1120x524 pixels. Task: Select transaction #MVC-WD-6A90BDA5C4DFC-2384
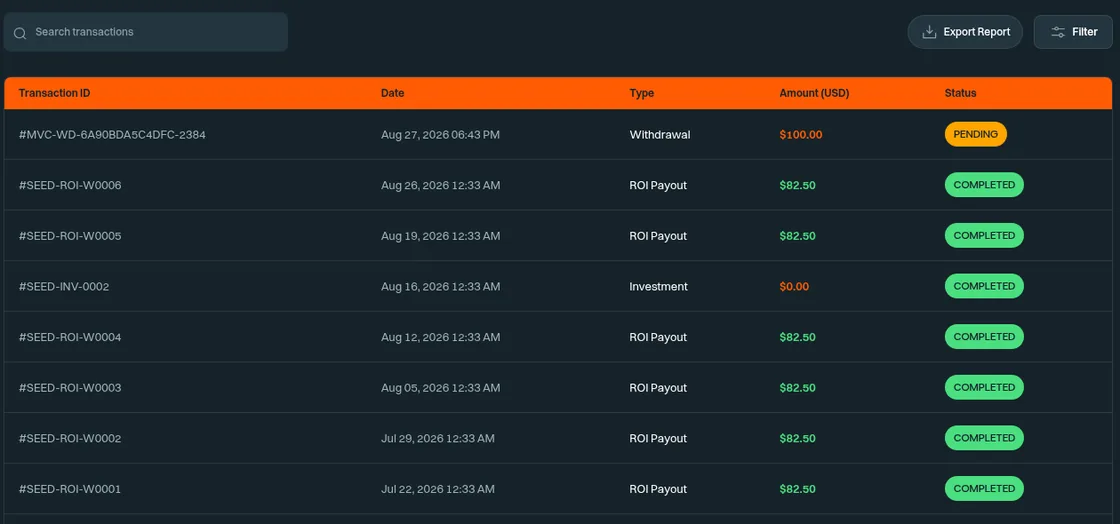point(112,134)
